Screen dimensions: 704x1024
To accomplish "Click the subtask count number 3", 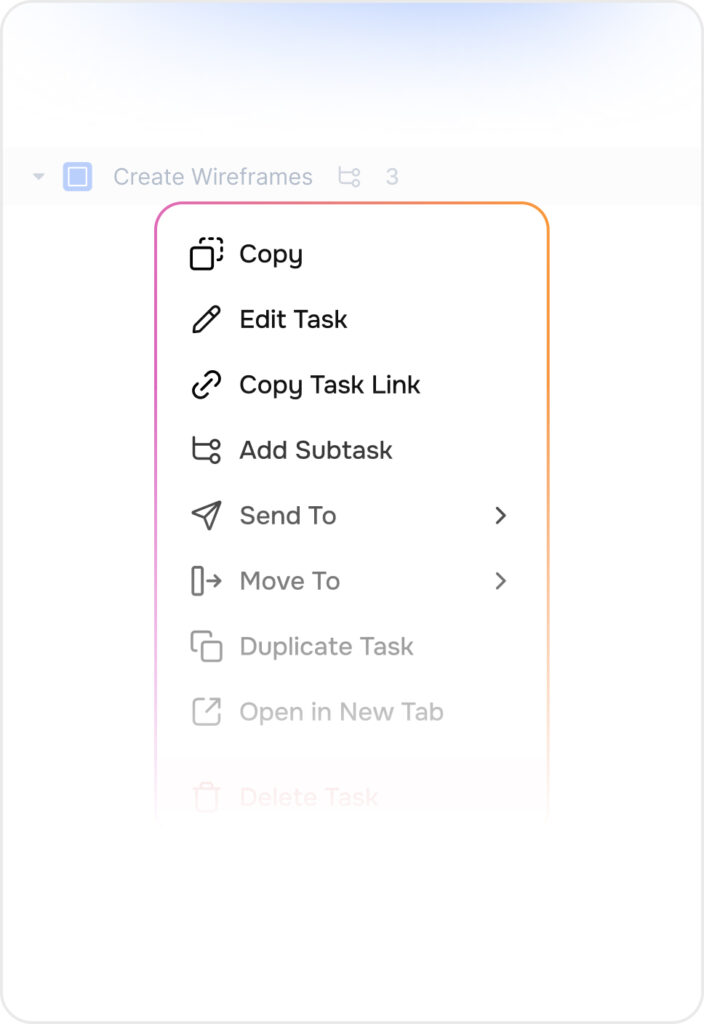I will click(392, 177).
